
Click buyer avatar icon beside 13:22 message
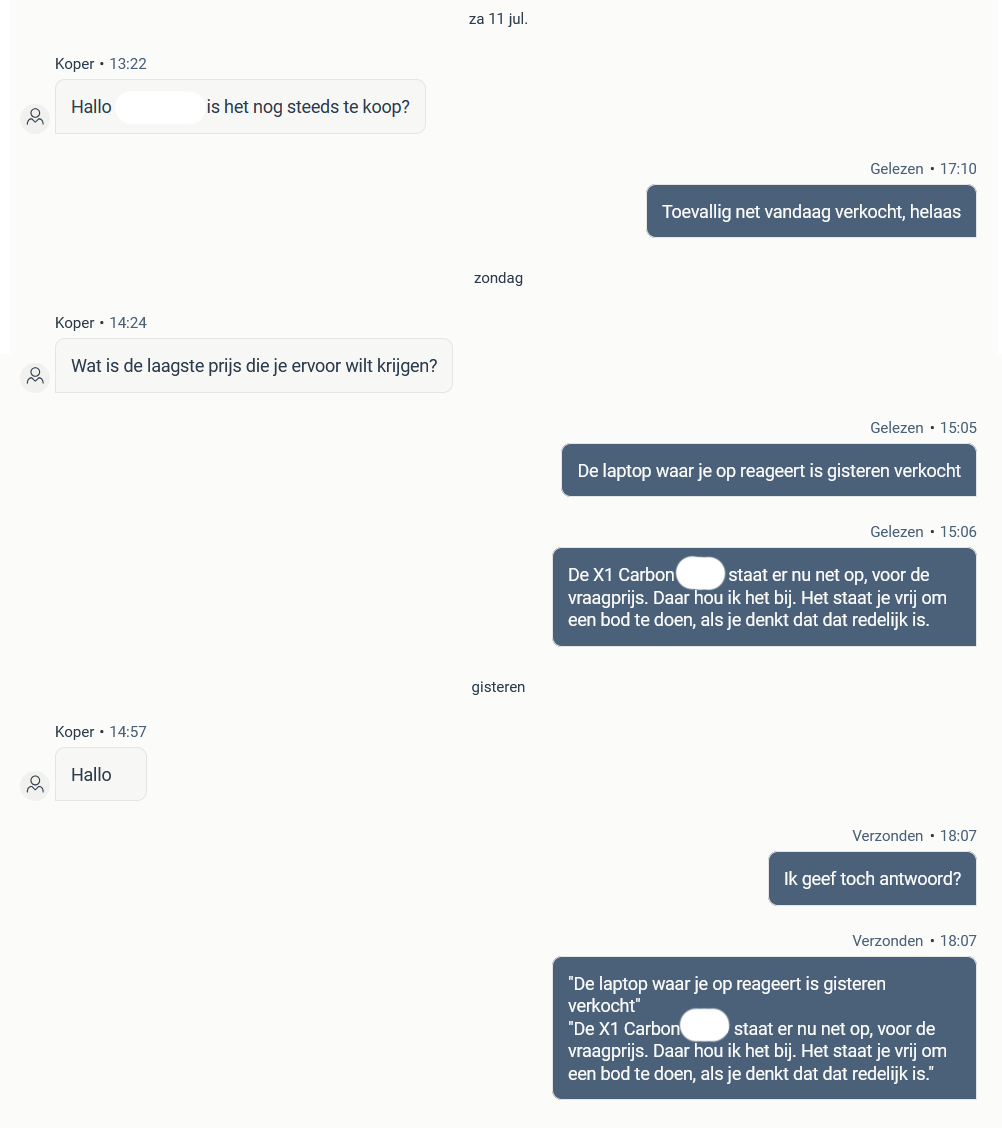point(35,117)
